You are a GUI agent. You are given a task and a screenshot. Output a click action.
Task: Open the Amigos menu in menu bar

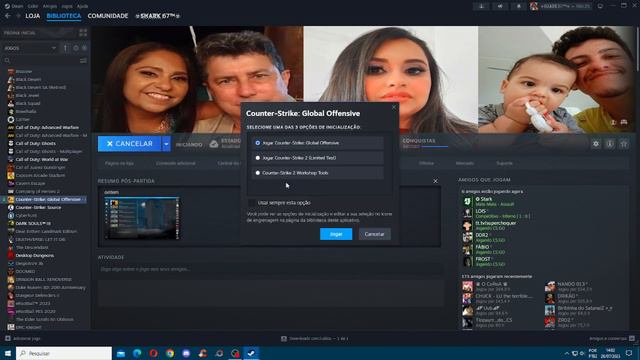point(50,6)
